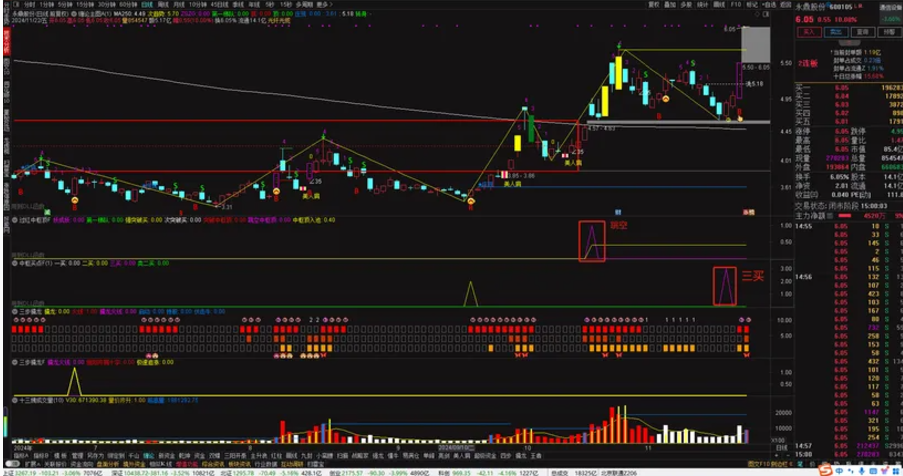Click the red-boxed 崩空 signal spike
Image resolution: width=903 pixels, height=476 pixels.
click(592, 242)
